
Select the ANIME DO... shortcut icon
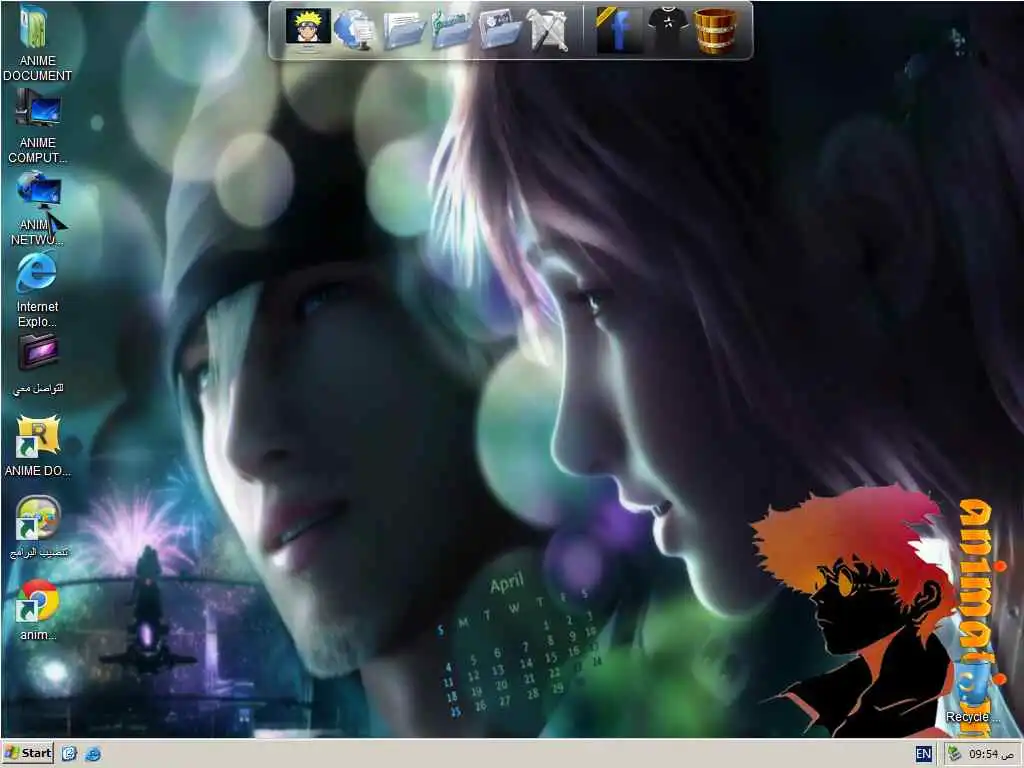point(37,446)
